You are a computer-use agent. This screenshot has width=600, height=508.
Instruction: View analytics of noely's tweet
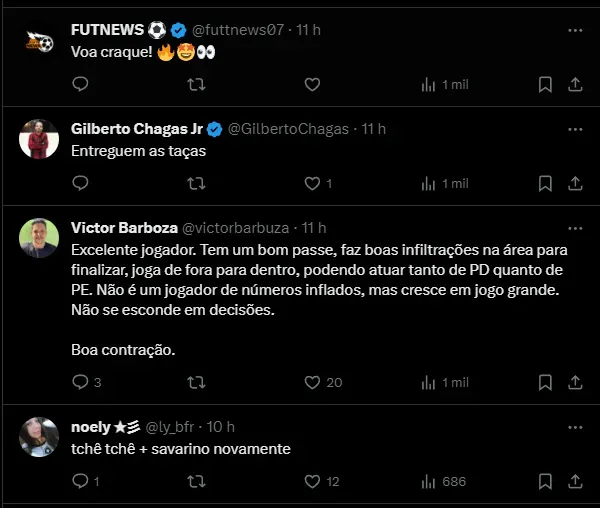[x=428, y=481]
